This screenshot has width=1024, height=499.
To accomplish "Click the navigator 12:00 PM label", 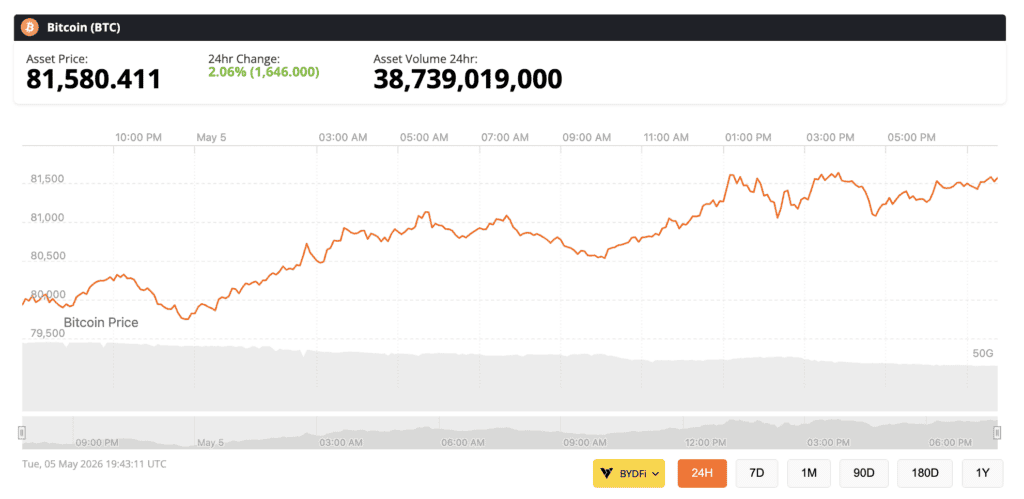I will [703, 442].
